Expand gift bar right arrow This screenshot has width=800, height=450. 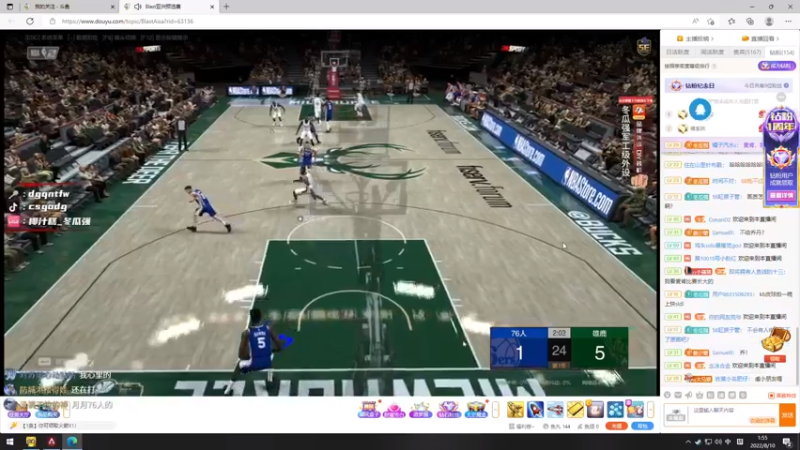pos(651,409)
